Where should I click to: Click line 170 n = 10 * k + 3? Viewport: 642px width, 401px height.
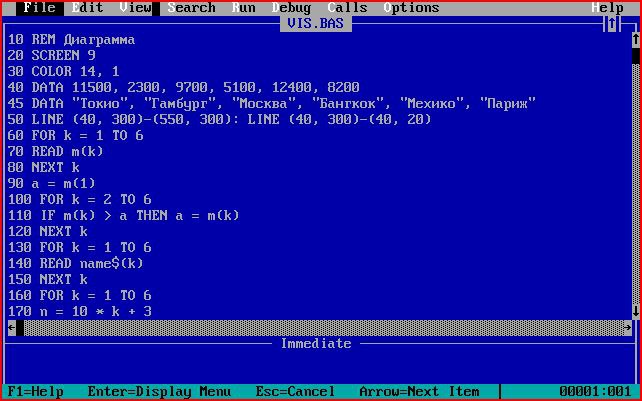click(79, 311)
